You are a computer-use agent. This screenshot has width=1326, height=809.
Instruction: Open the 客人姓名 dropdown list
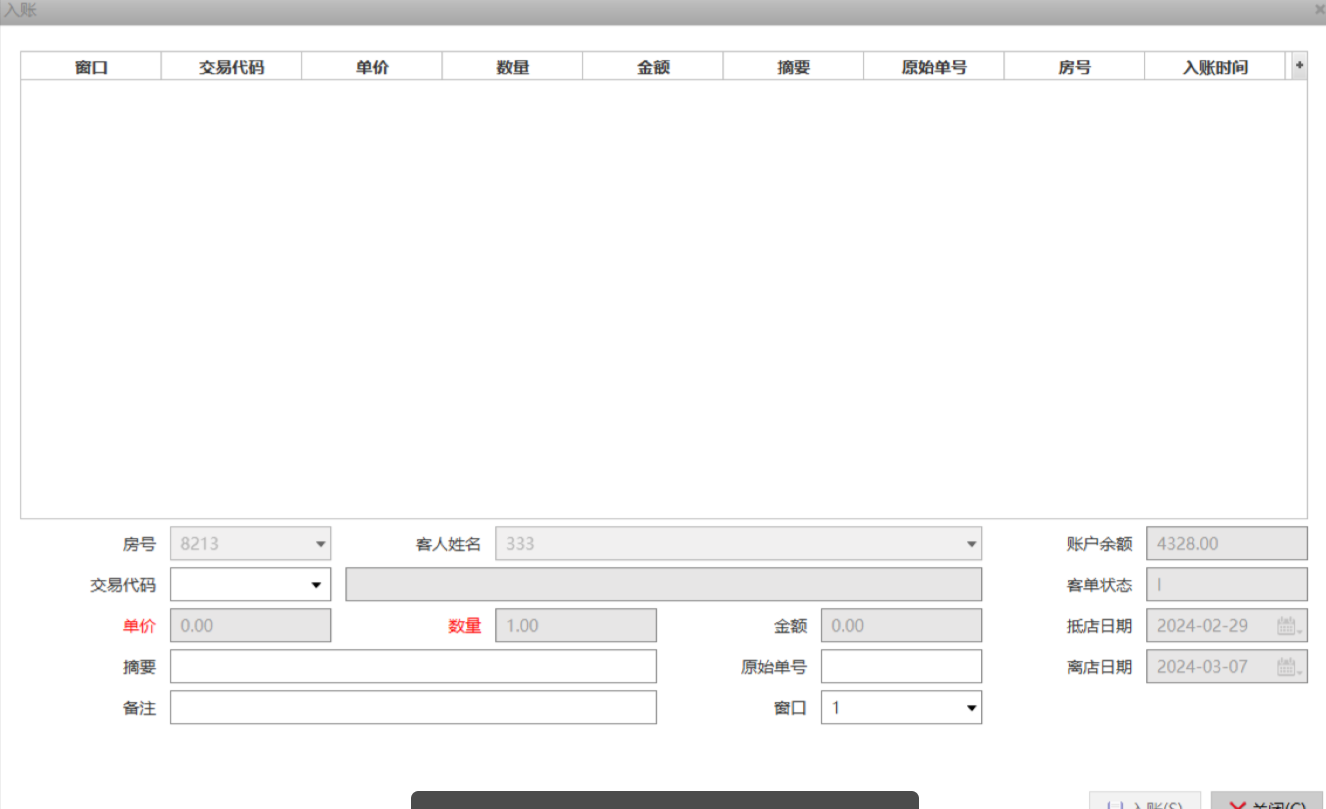click(x=970, y=544)
